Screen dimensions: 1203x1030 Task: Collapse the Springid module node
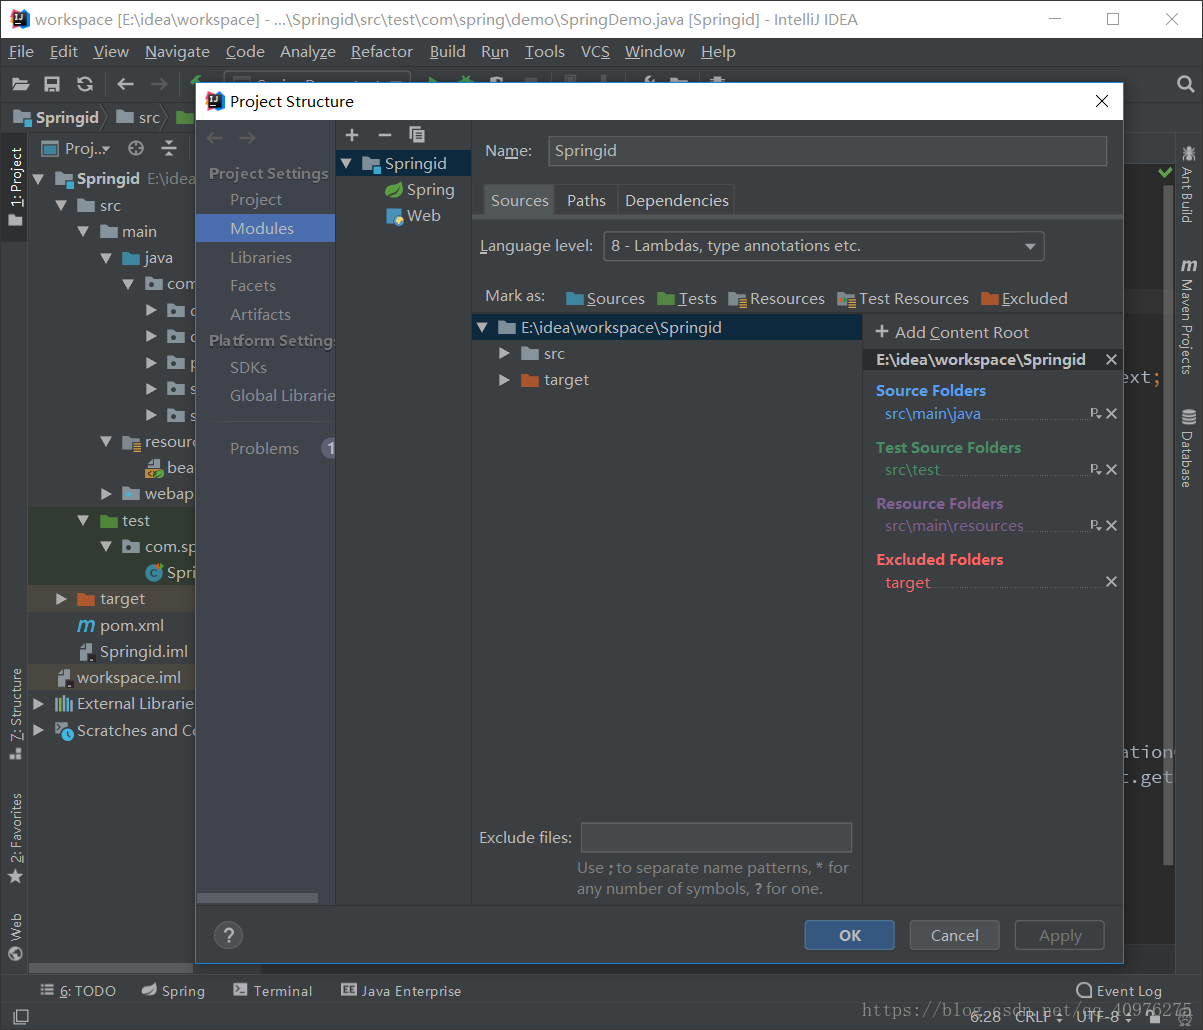tap(346, 163)
